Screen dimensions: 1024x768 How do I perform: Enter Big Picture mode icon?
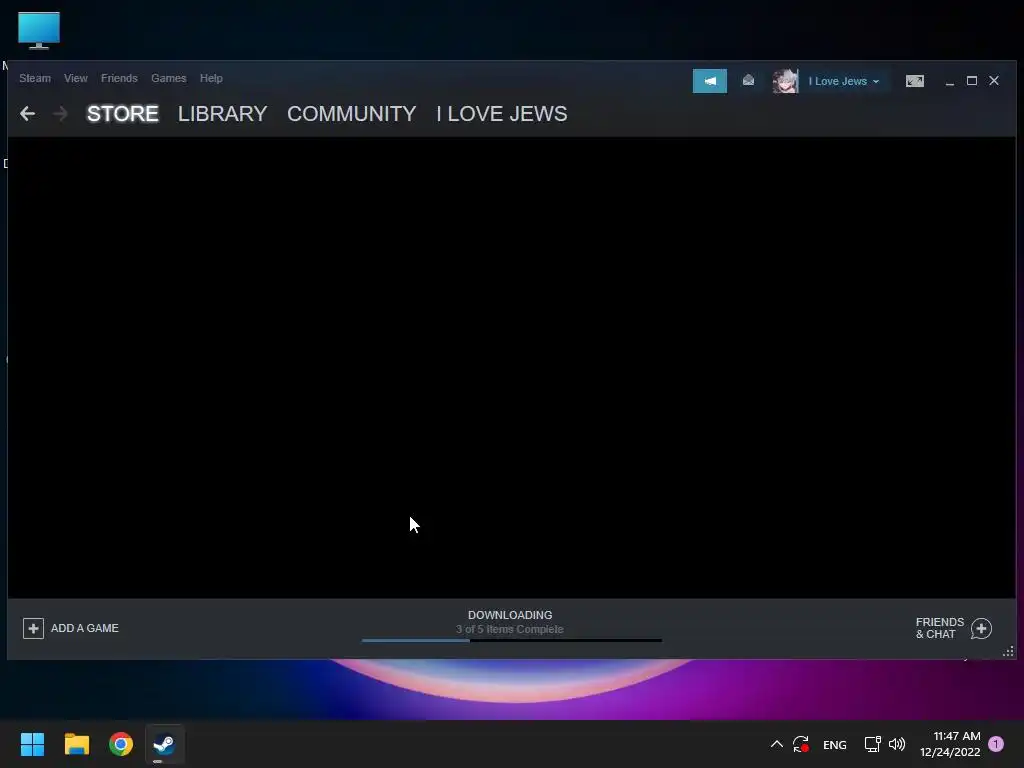coord(915,81)
